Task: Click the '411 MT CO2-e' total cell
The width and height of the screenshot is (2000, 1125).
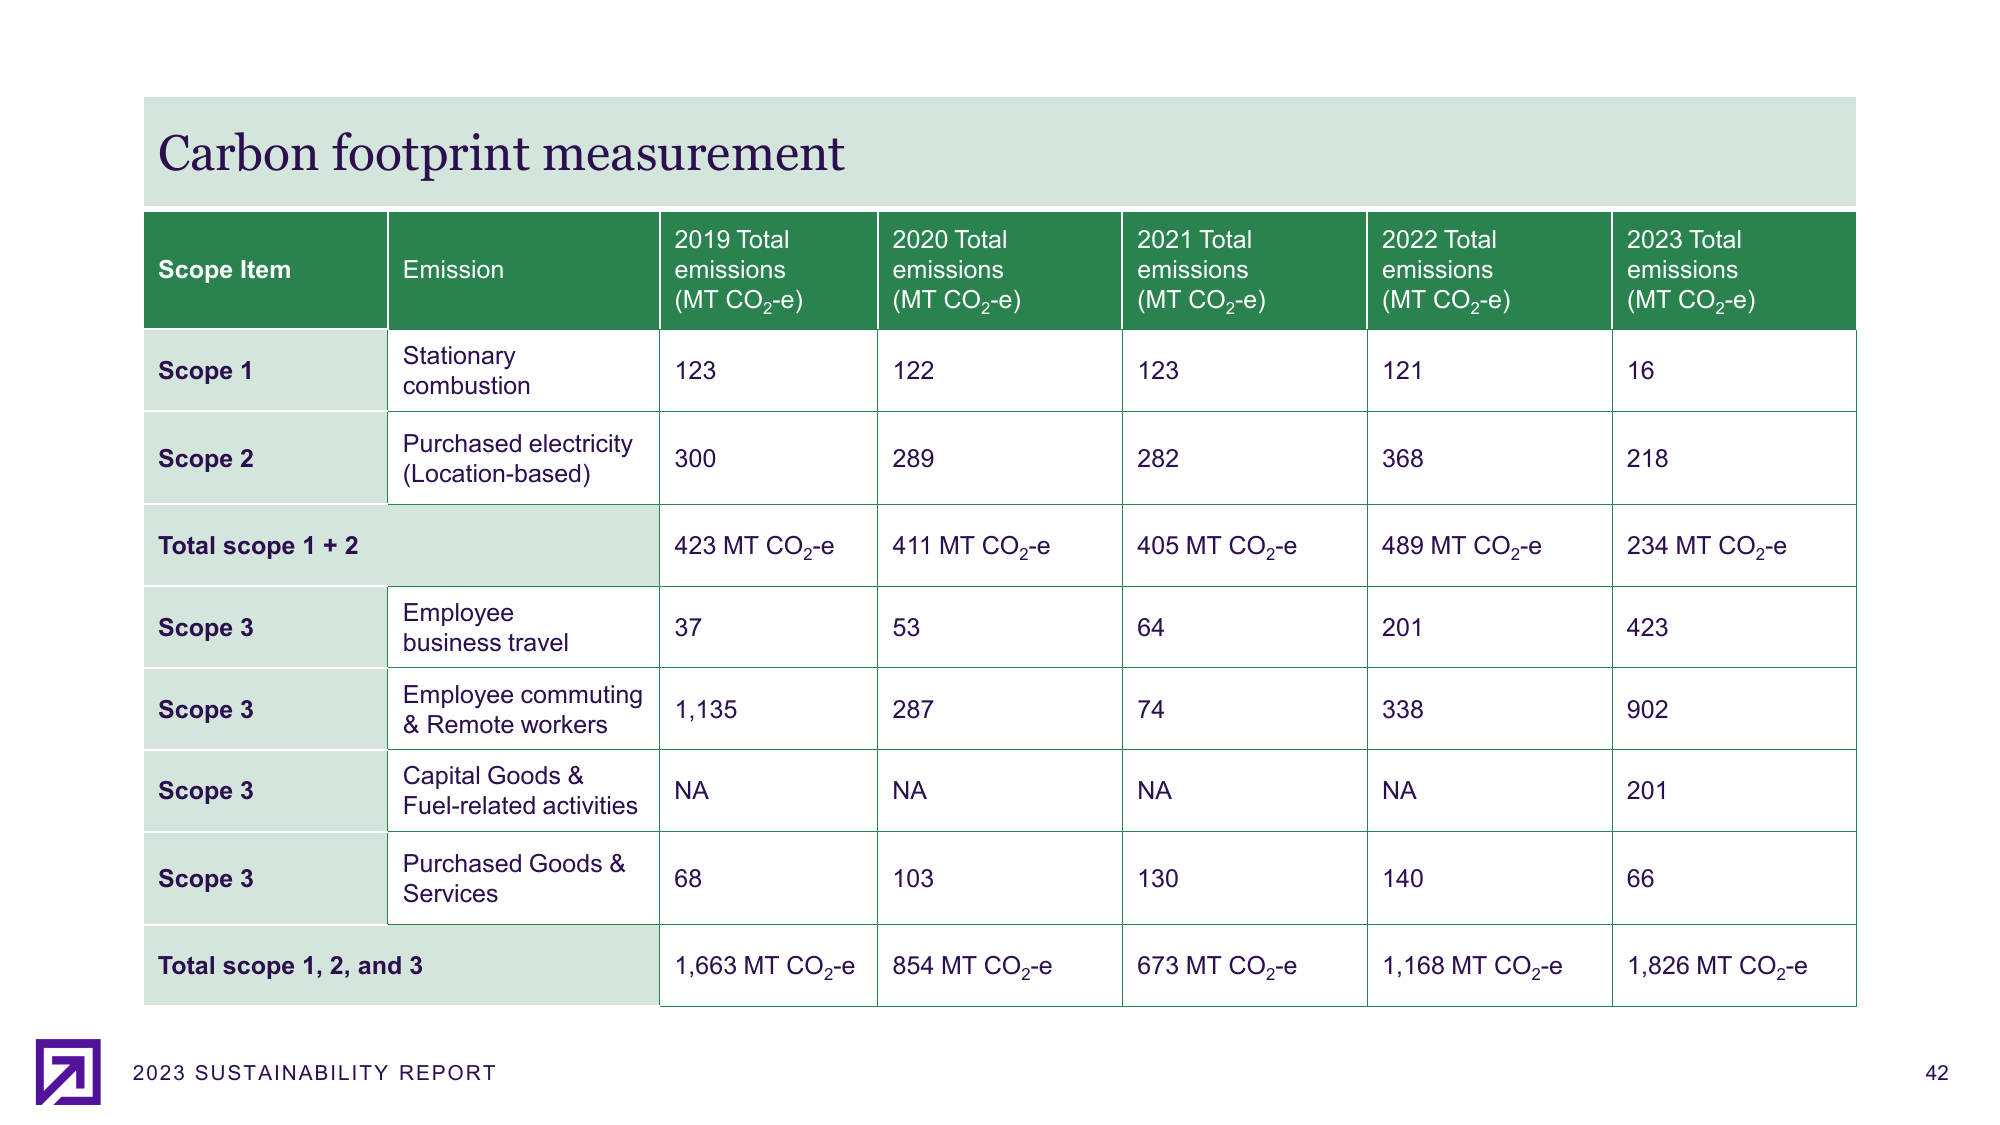Action: coord(999,546)
